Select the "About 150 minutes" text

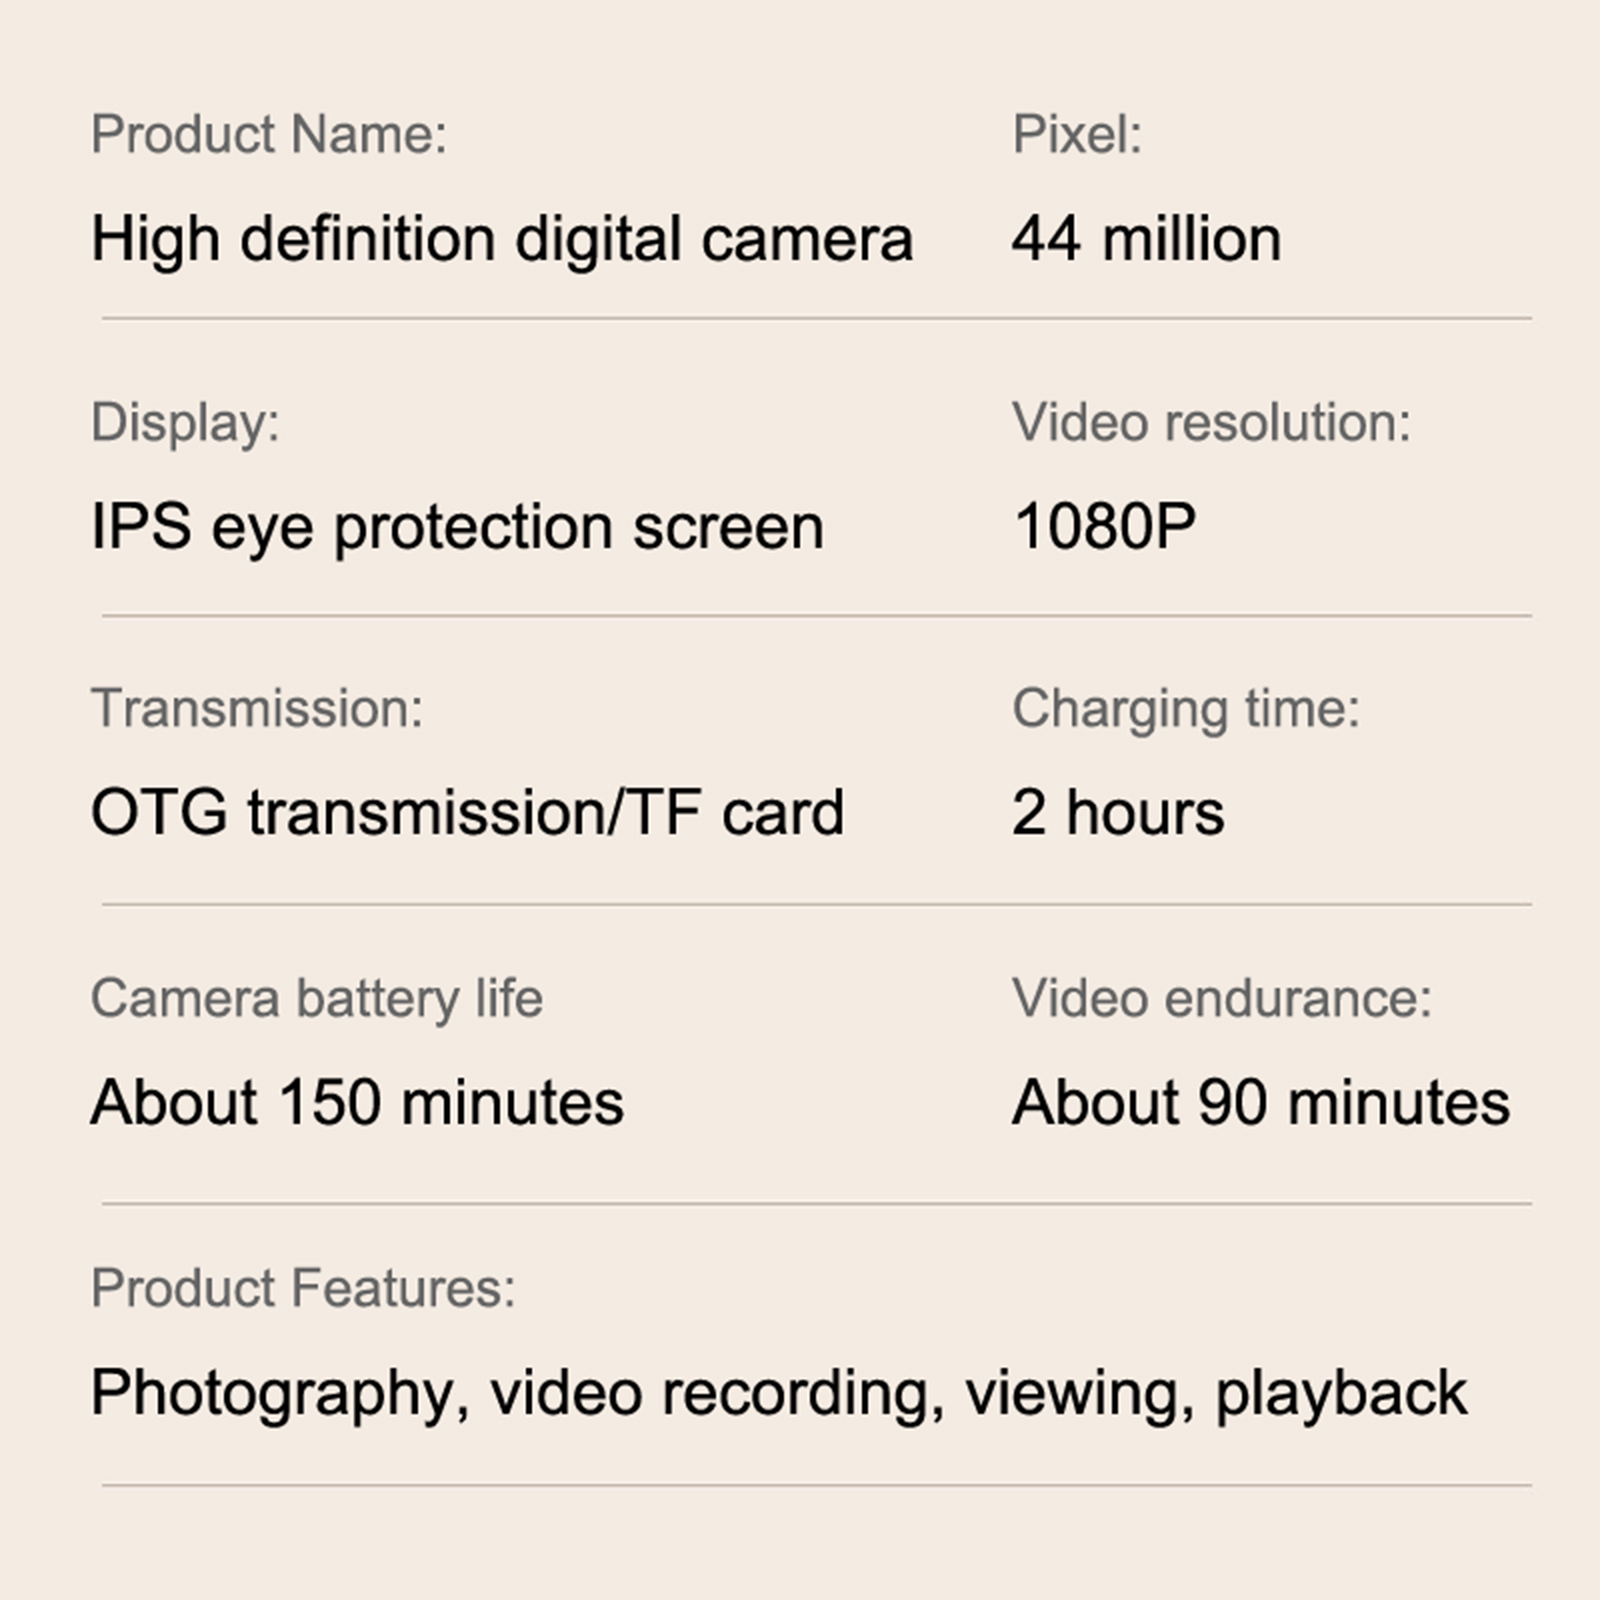[x=357, y=1103]
